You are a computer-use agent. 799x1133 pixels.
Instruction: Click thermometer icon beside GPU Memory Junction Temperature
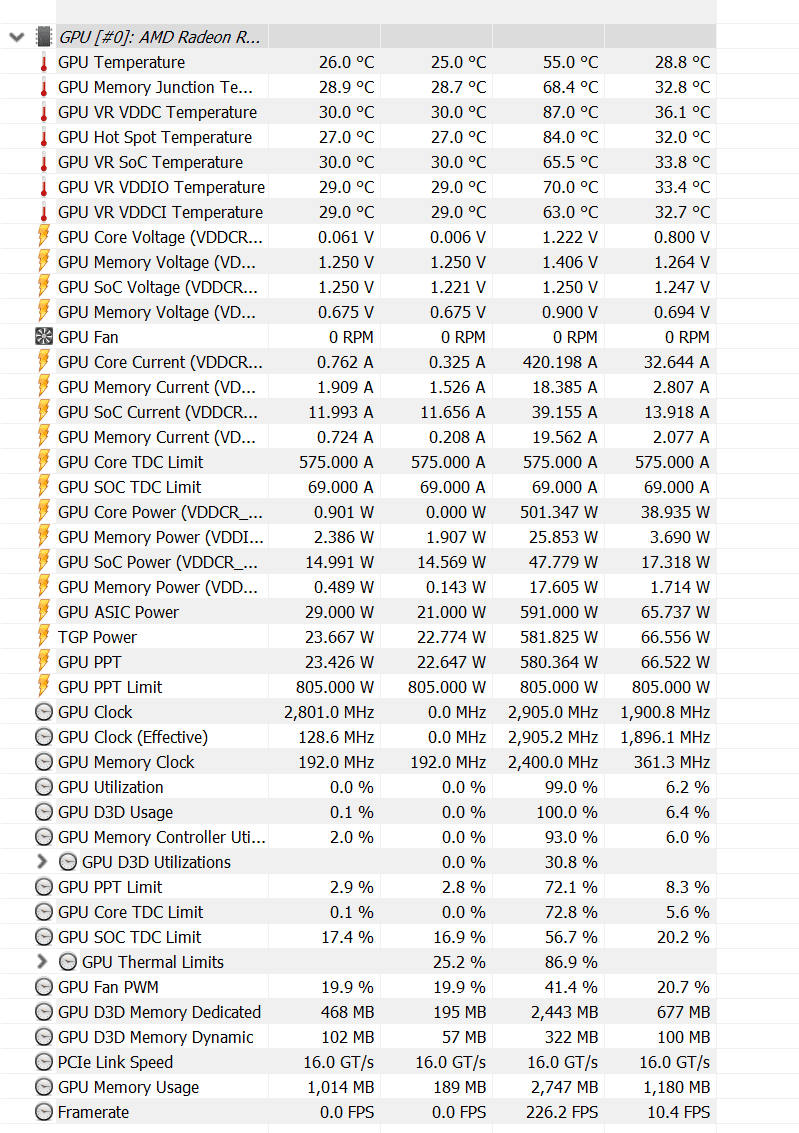coord(43,87)
